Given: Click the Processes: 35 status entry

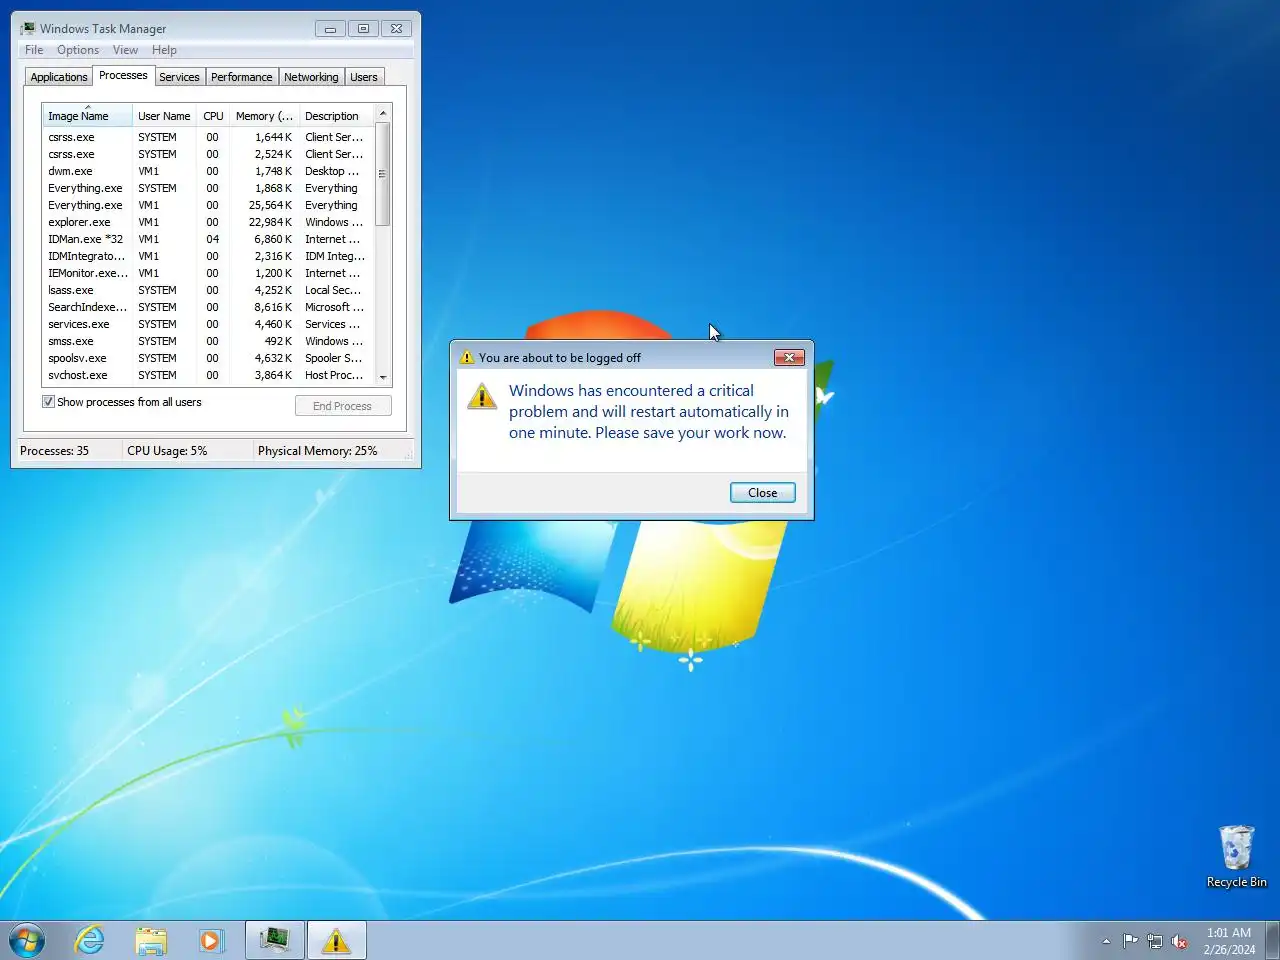Looking at the screenshot, I should 54,451.
